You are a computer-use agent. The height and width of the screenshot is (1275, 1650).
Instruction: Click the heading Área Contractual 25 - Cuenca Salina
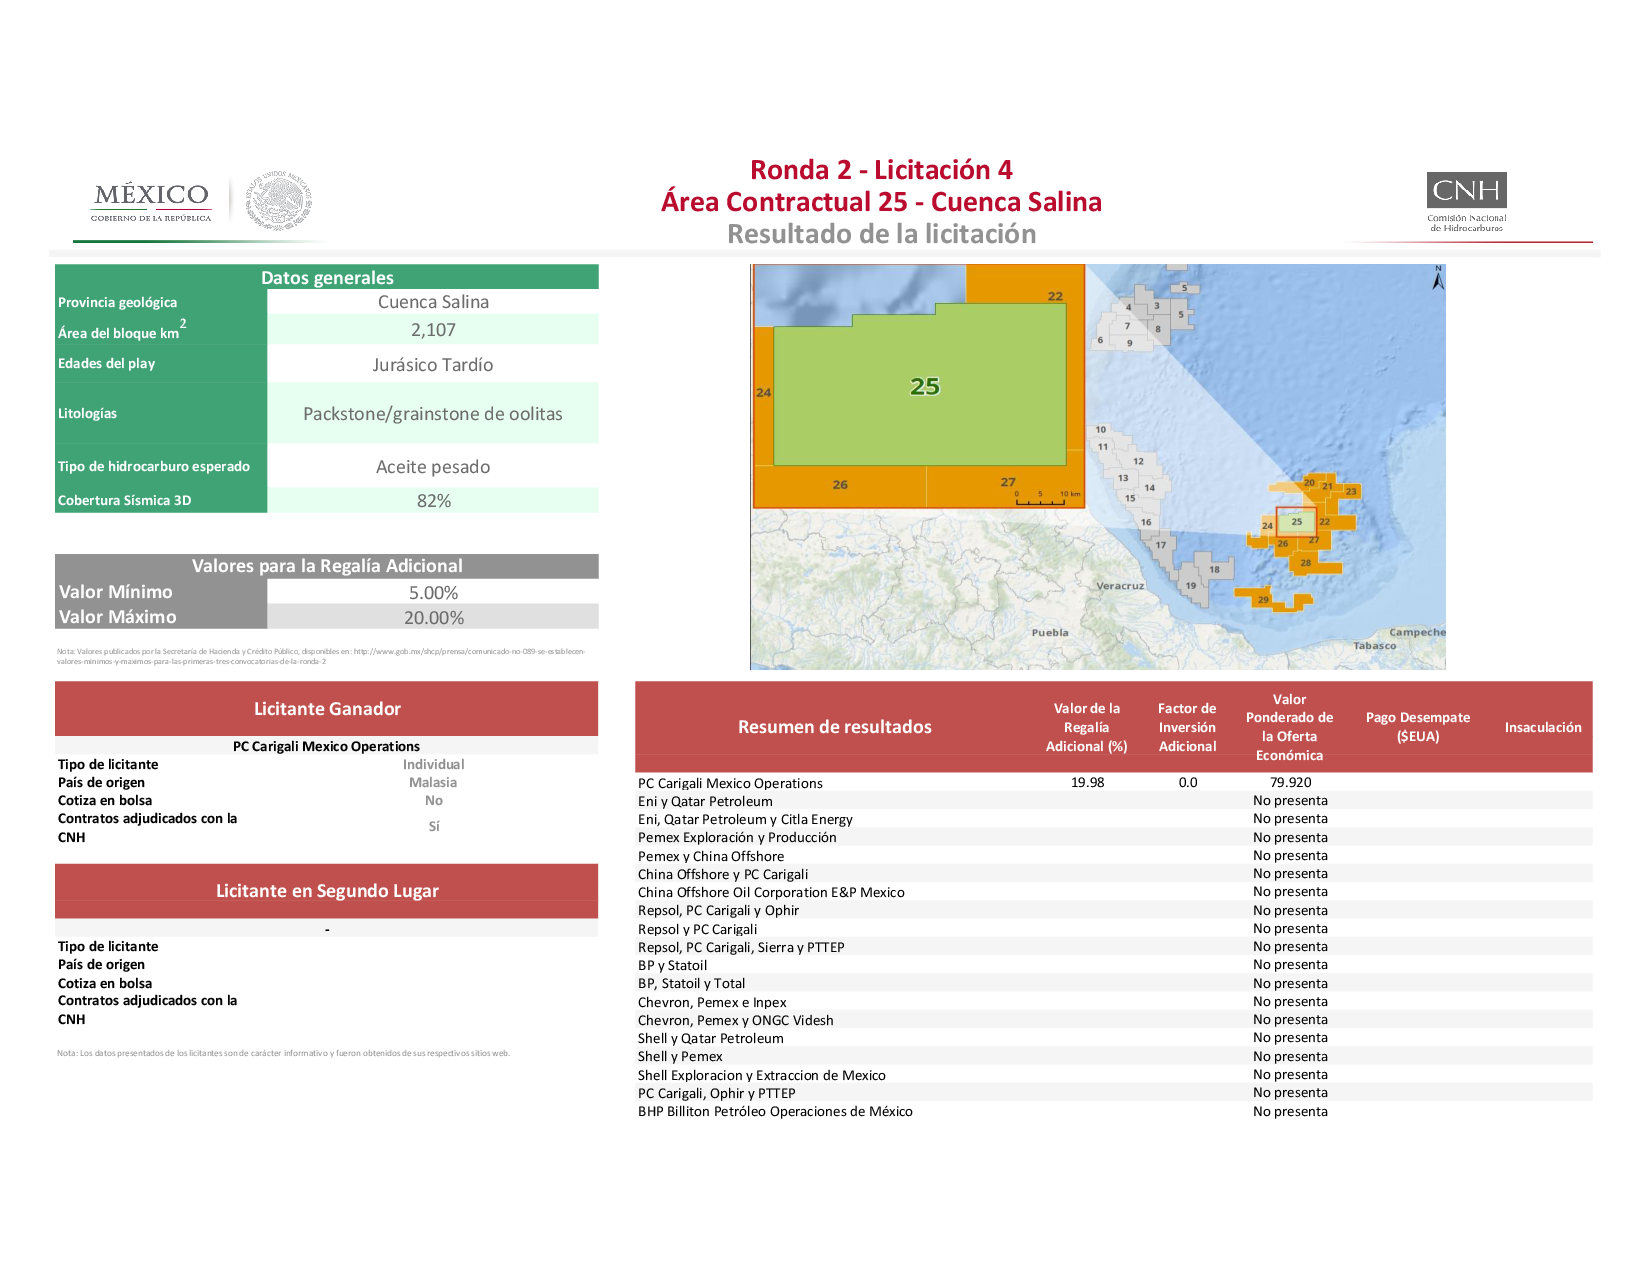click(x=881, y=202)
